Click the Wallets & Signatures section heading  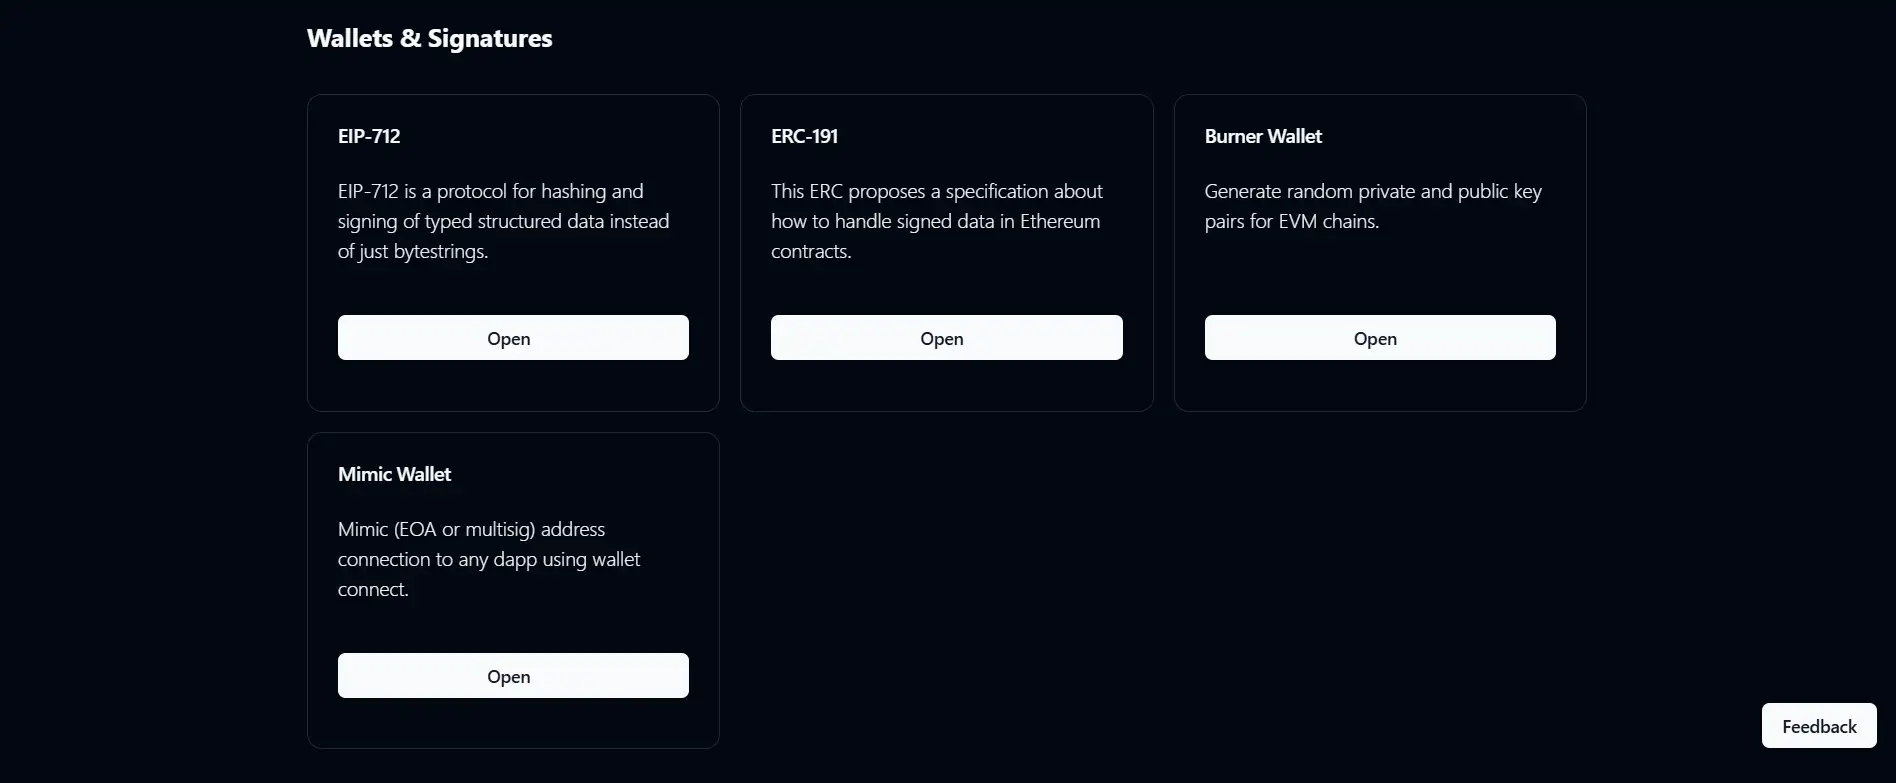pos(429,38)
